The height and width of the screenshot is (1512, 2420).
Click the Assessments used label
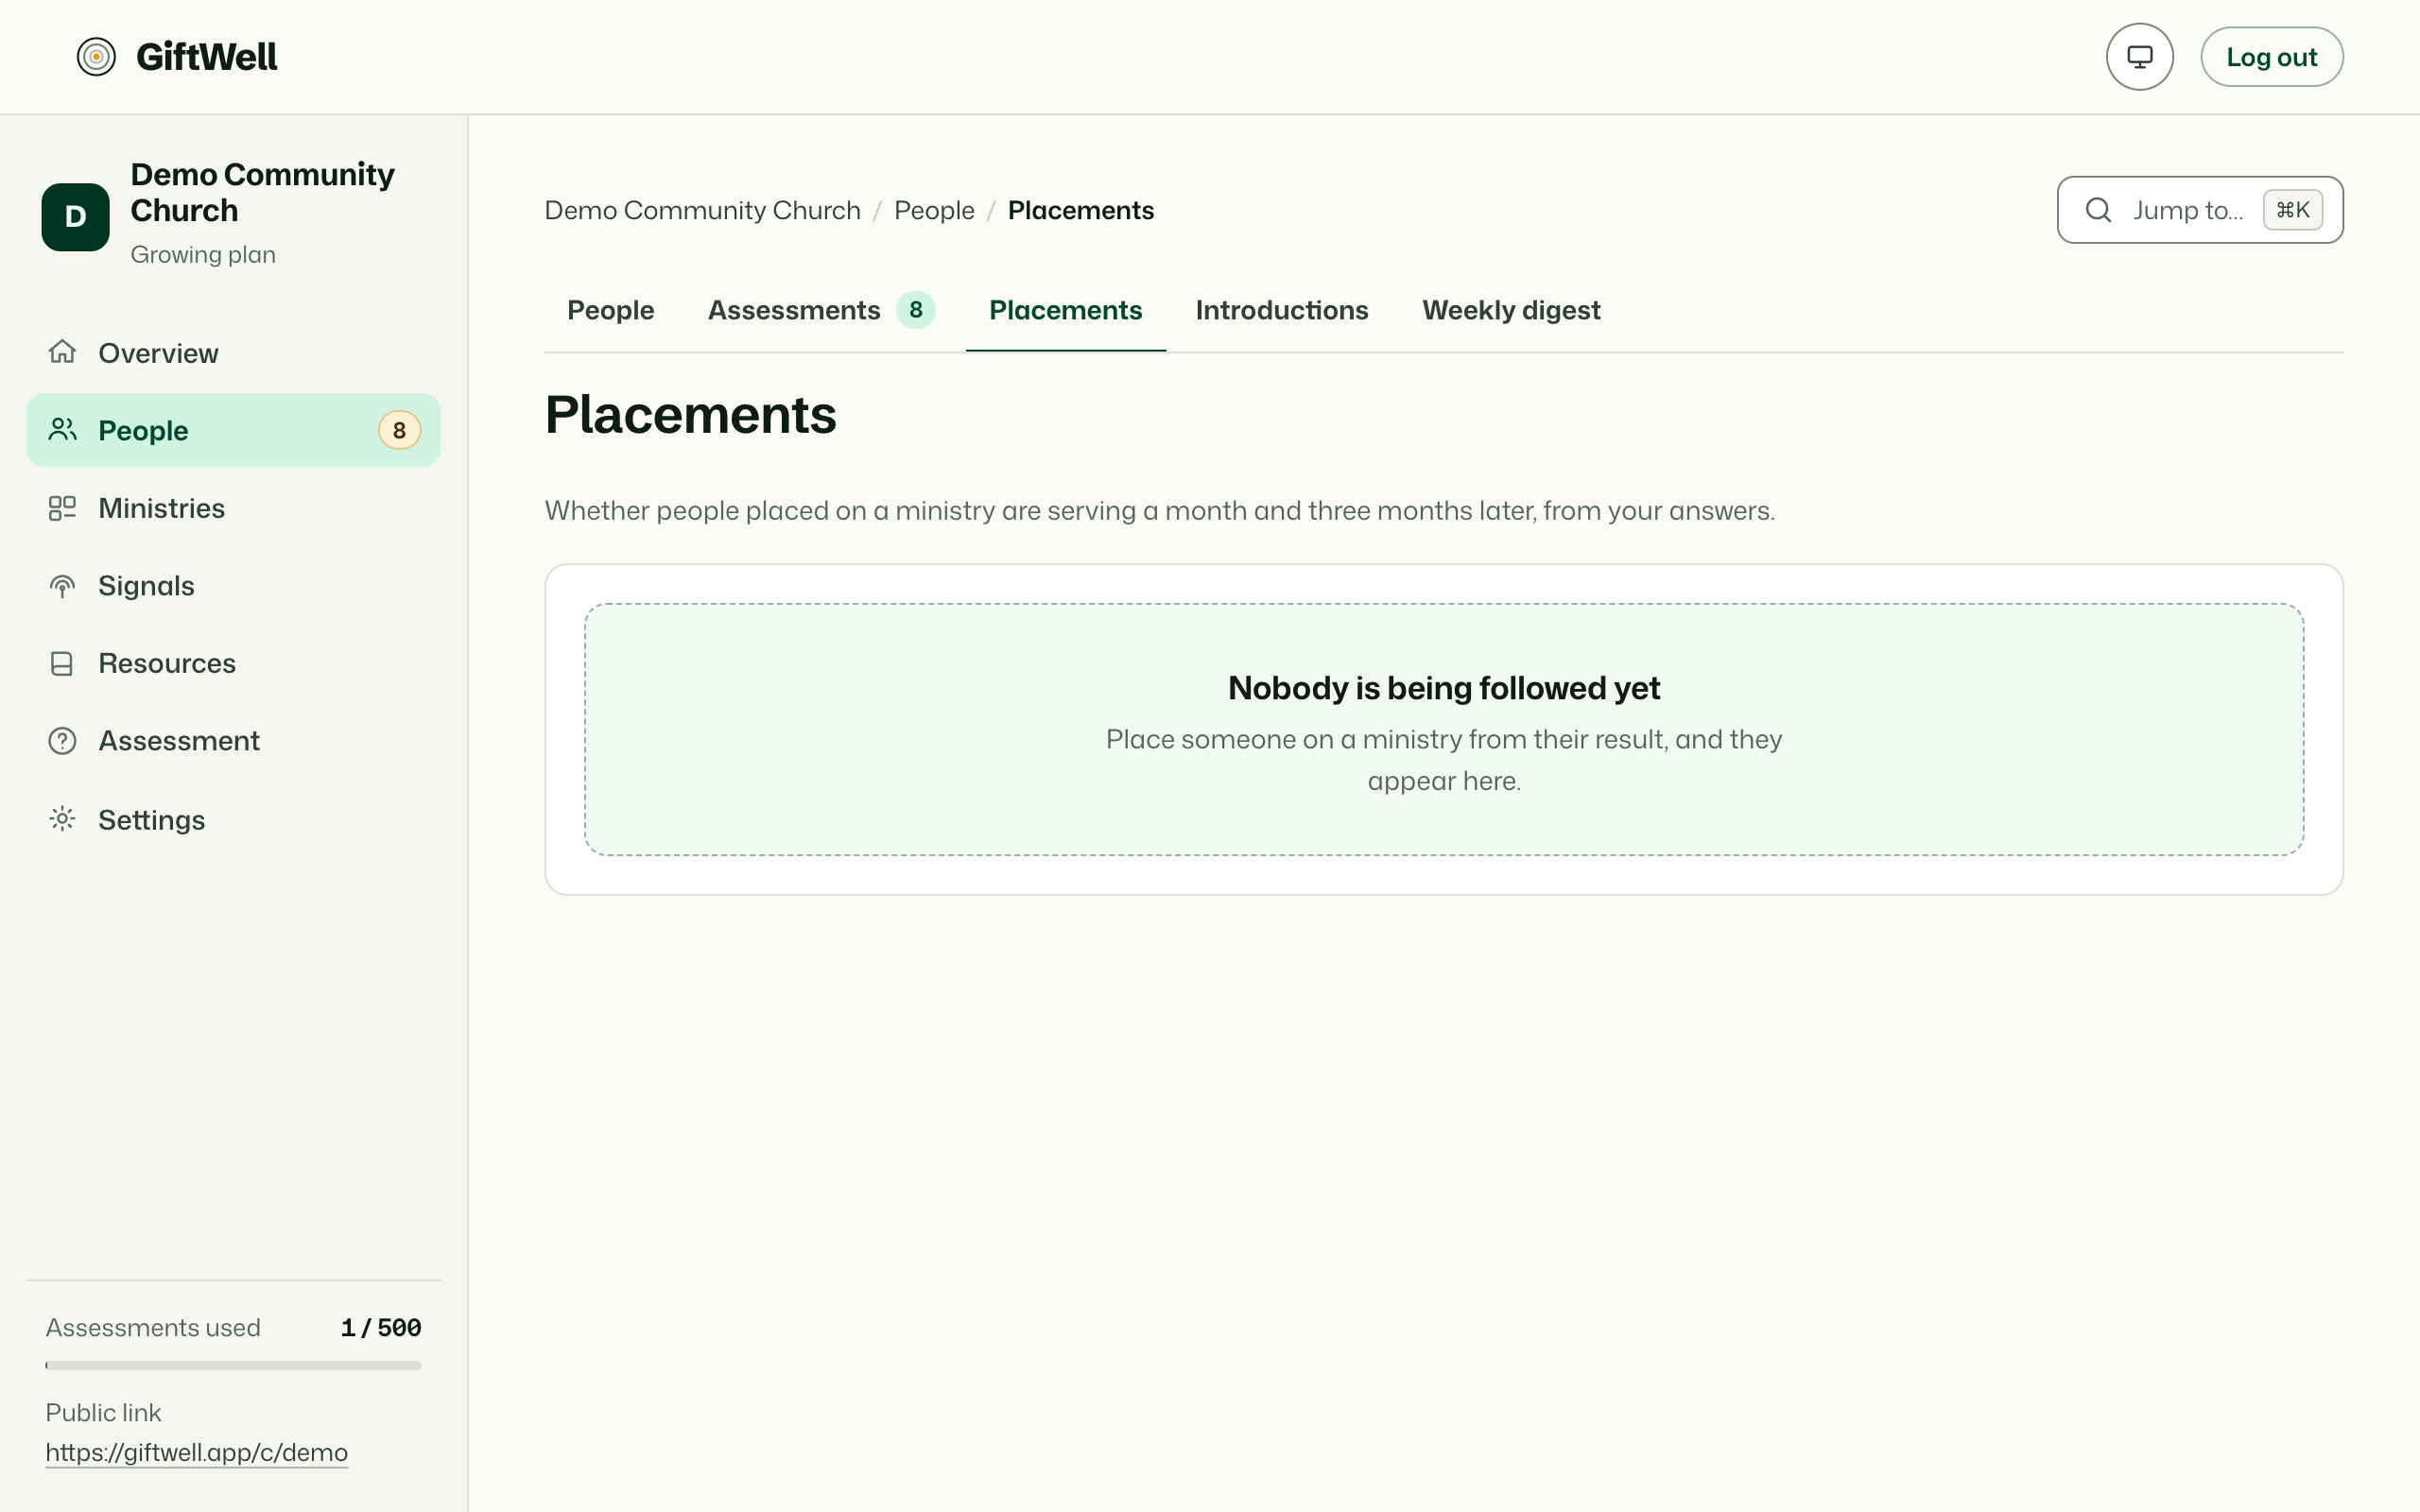(x=153, y=1328)
